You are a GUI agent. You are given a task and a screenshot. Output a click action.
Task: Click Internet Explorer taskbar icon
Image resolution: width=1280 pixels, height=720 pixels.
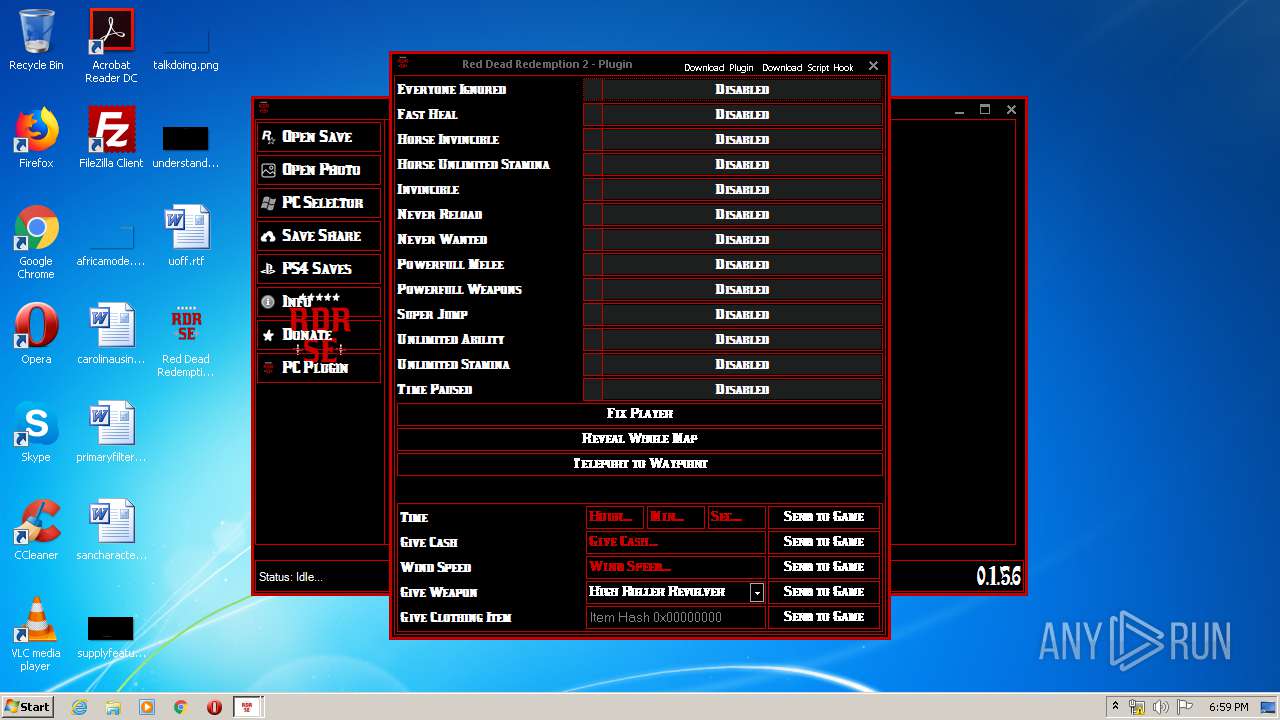tap(79, 707)
